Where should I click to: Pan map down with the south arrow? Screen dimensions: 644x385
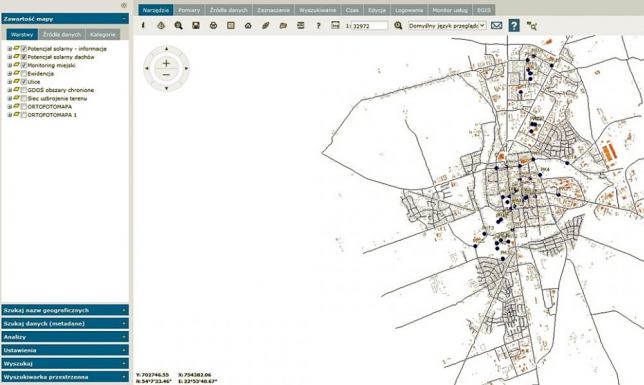166,88
